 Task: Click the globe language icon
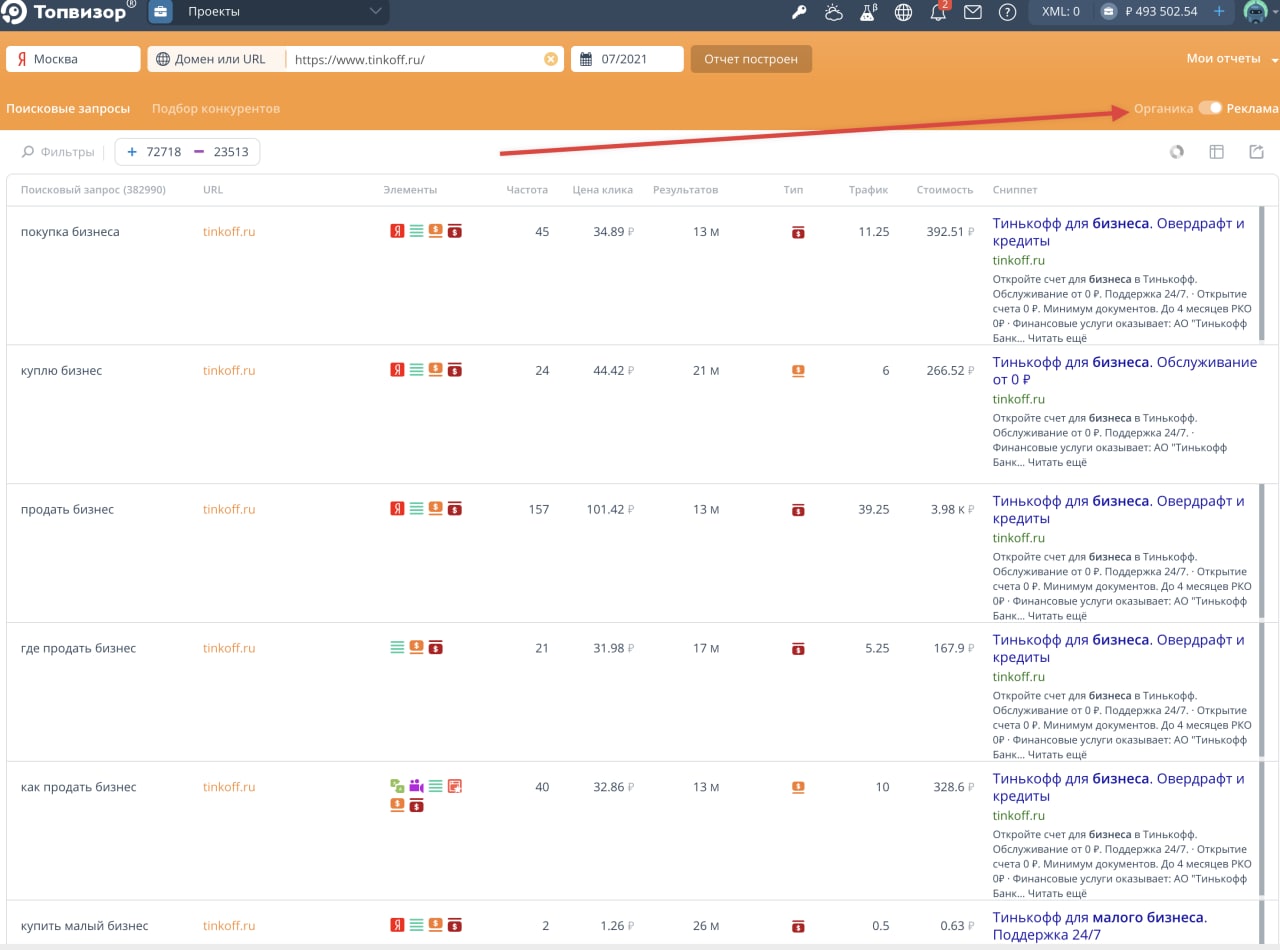pyautogui.click(x=903, y=12)
